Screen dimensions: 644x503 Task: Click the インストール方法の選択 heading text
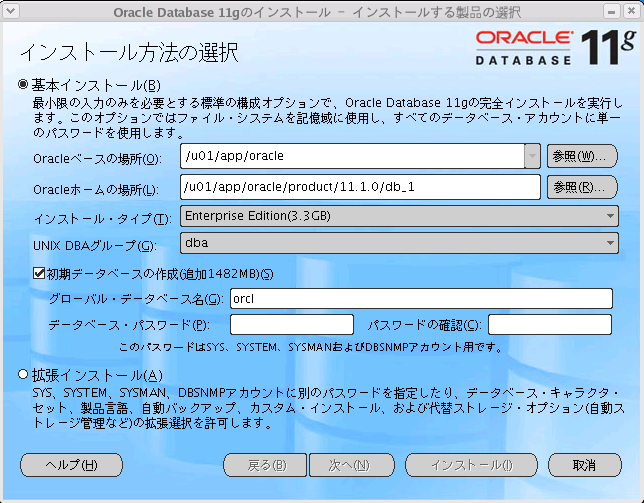[129, 52]
